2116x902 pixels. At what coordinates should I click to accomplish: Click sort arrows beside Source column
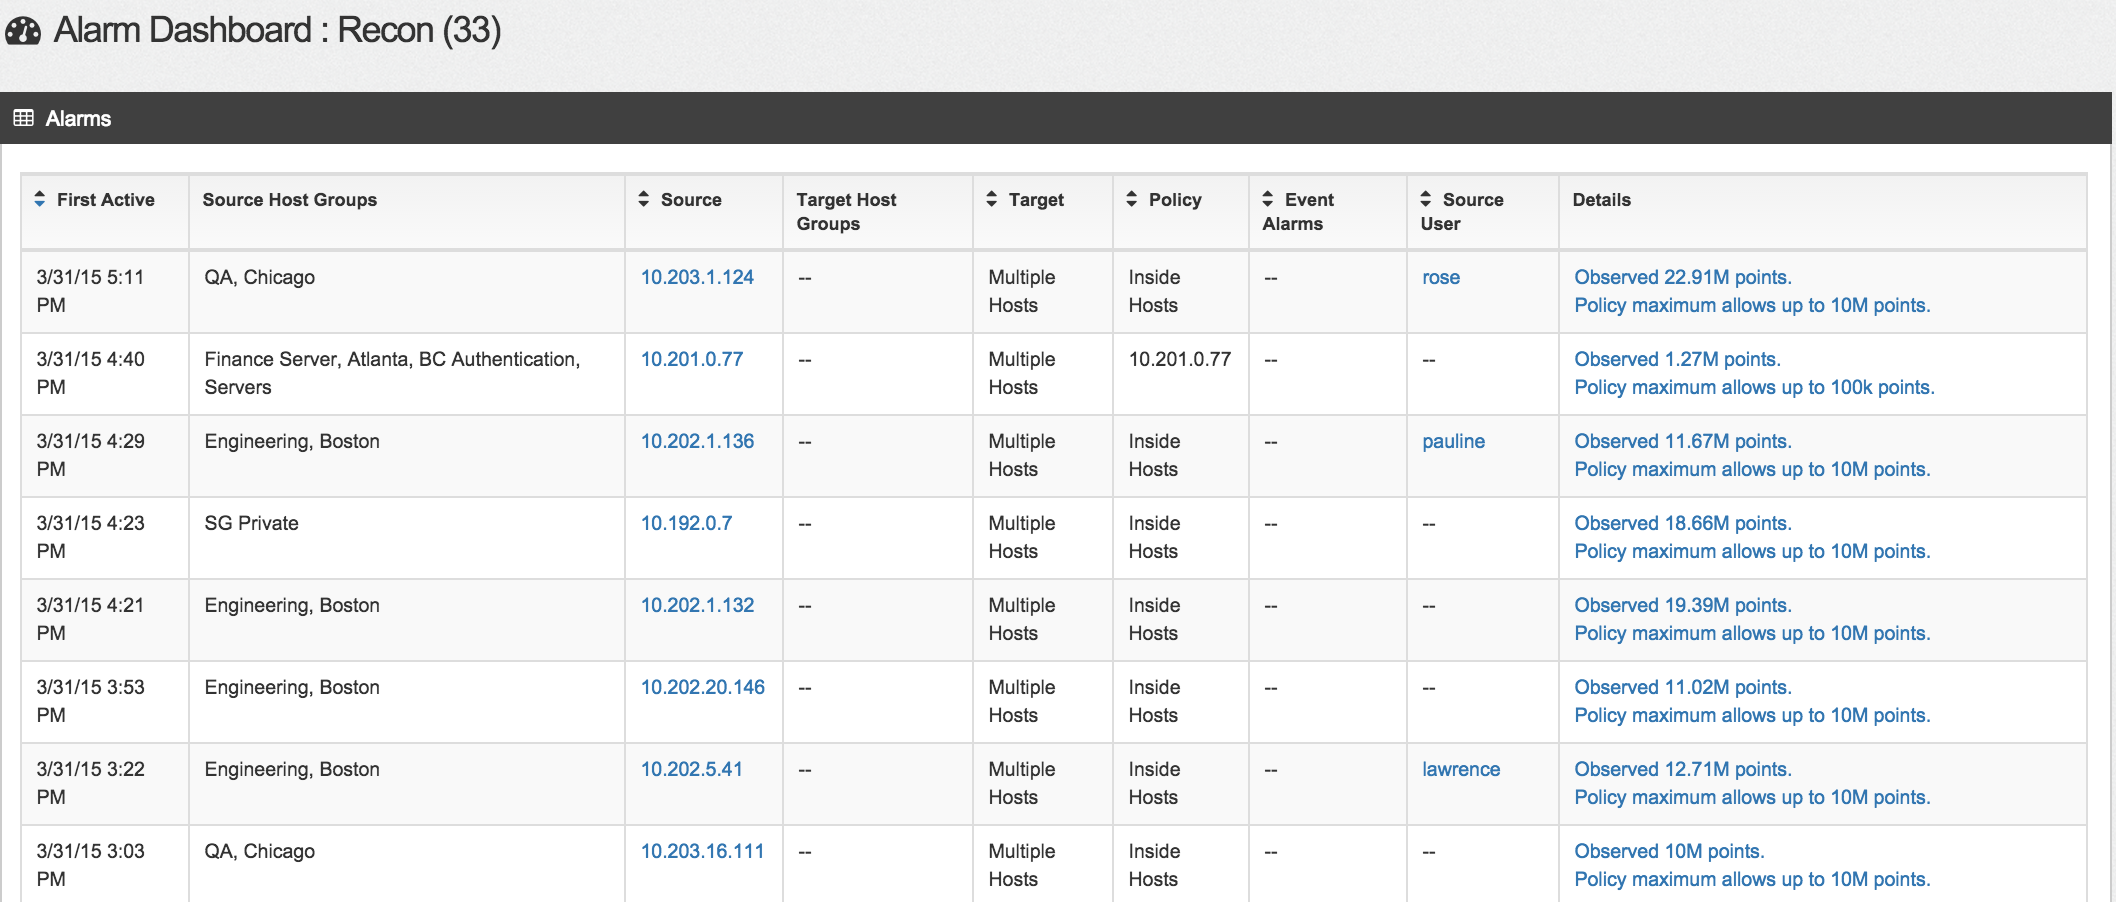tap(644, 199)
